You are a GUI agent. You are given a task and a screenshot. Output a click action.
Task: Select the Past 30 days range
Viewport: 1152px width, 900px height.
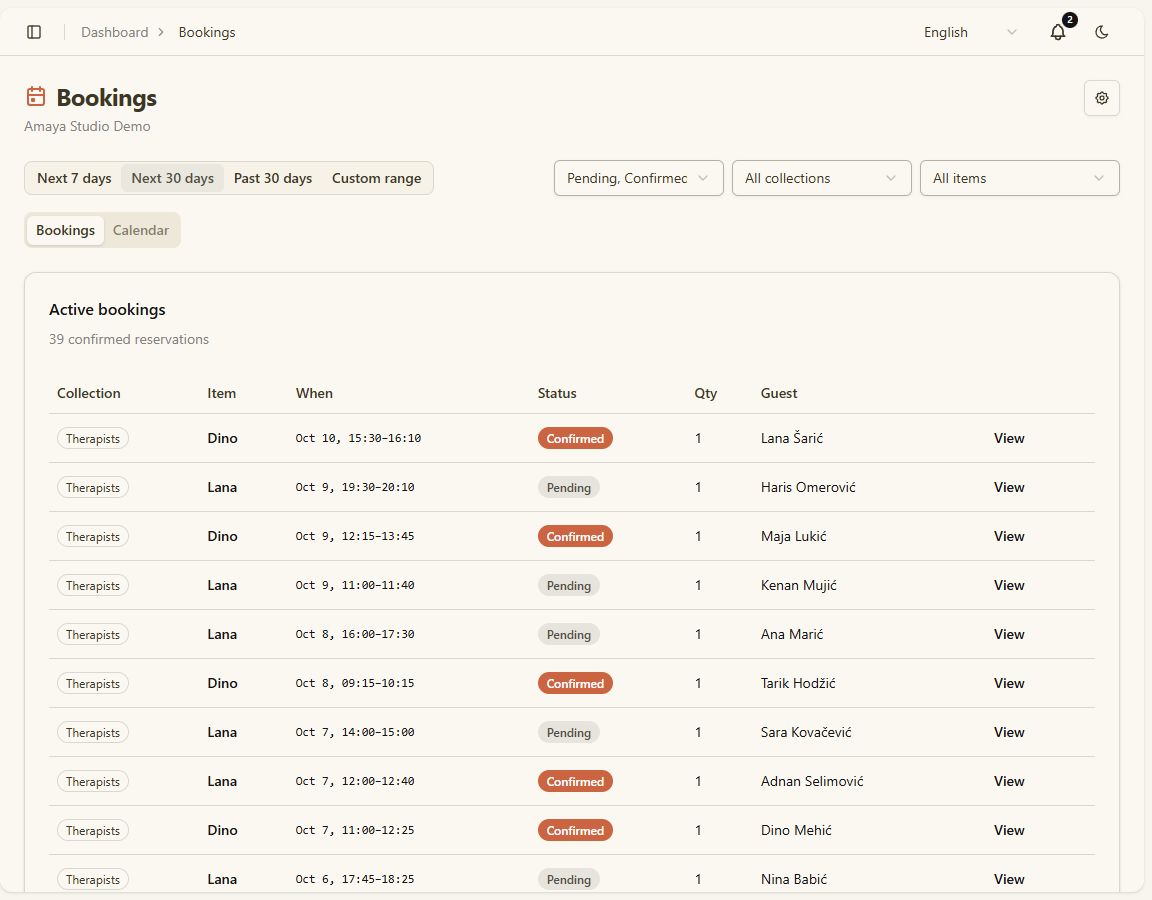click(273, 178)
